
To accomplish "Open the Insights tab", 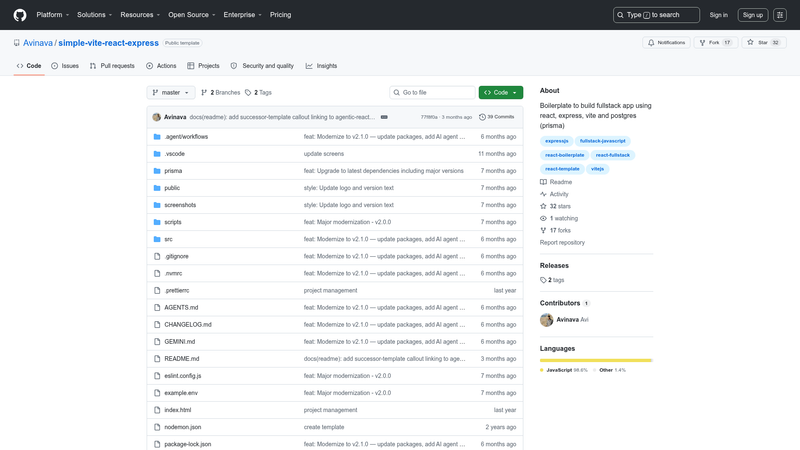I will 321,66.
